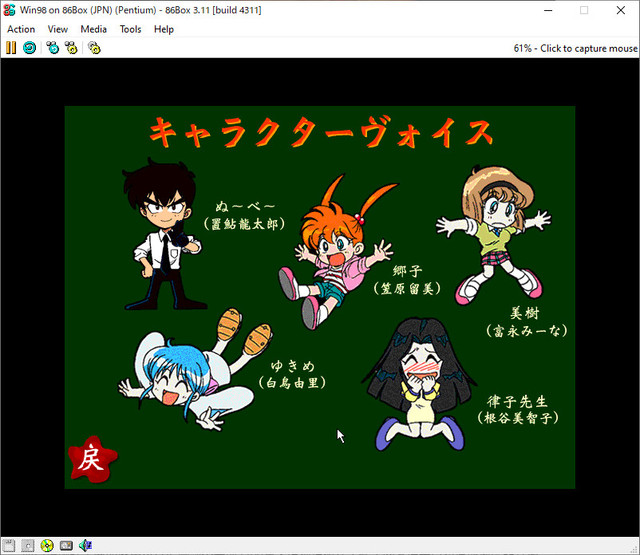Open emulator settings via the last toolbar icon
Viewport: 640px width, 555px height.
94,48
